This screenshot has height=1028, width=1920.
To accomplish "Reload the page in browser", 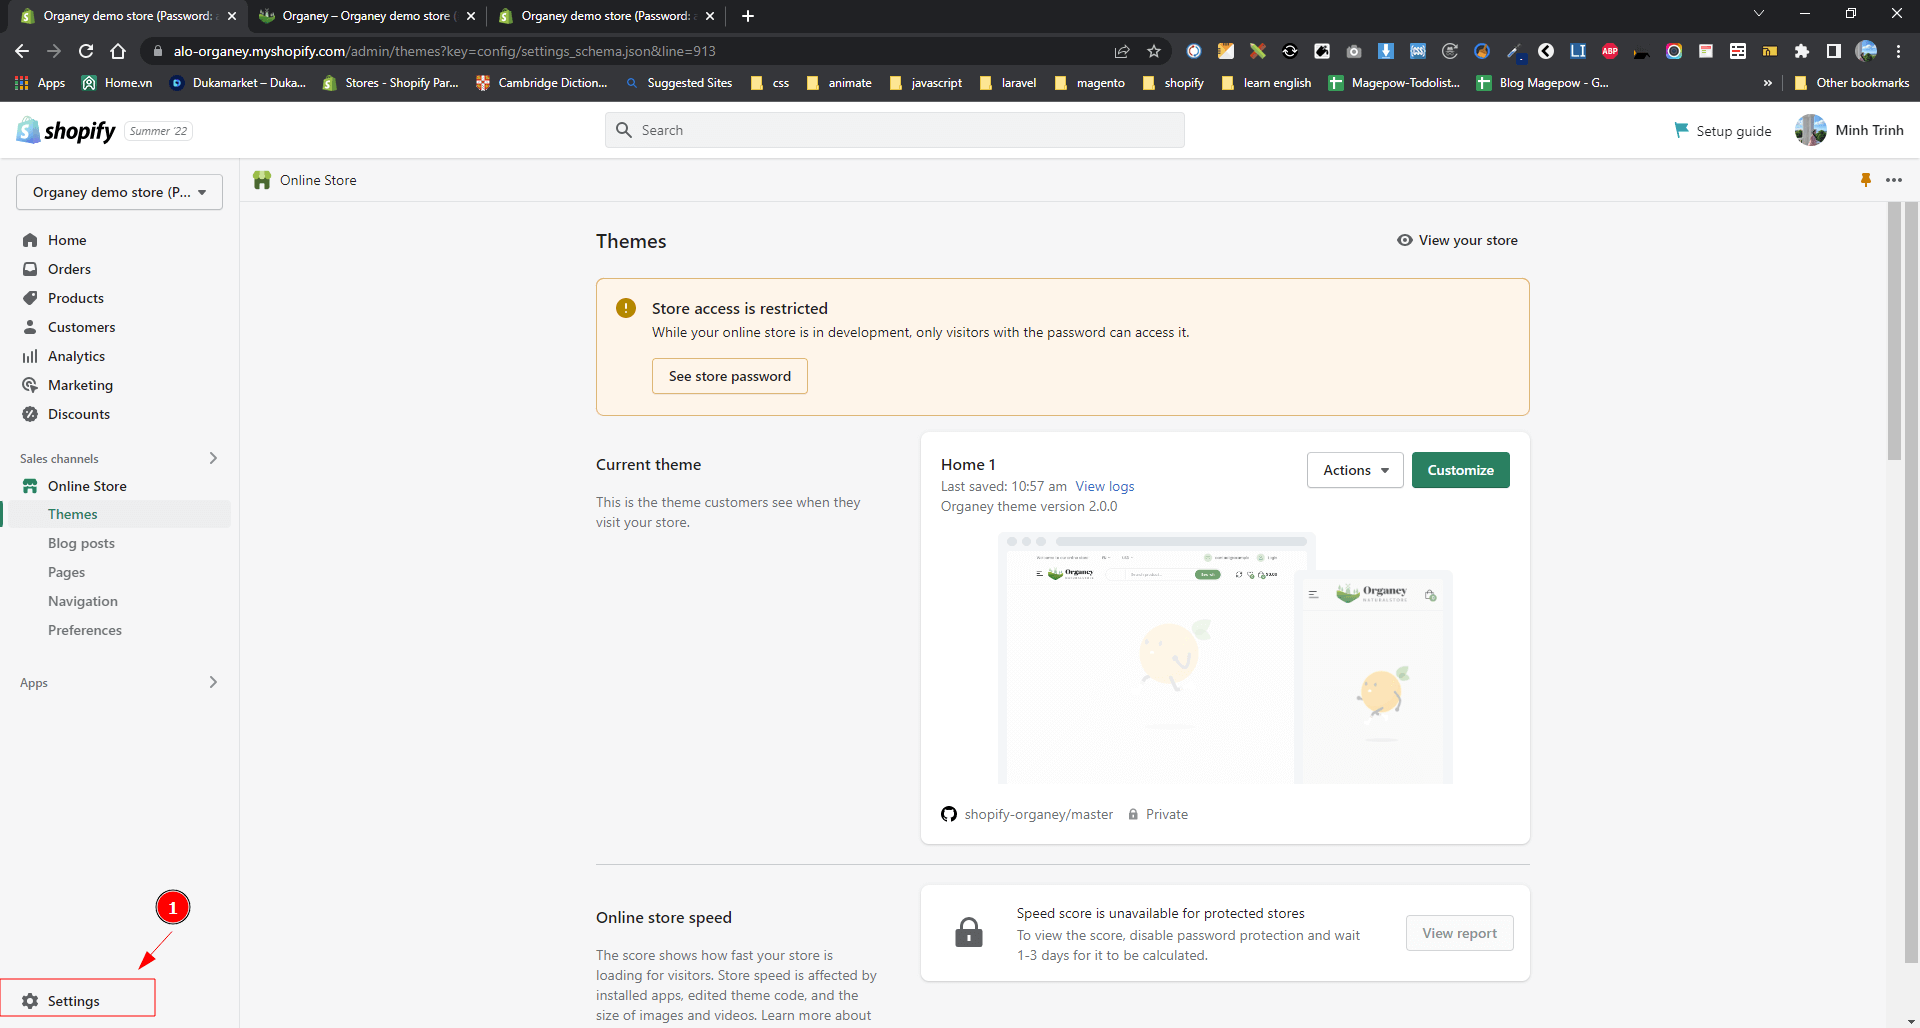I will [86, 51].
